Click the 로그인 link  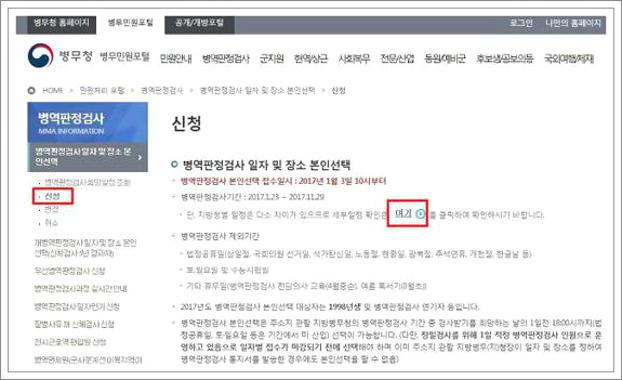pos(521,23)
